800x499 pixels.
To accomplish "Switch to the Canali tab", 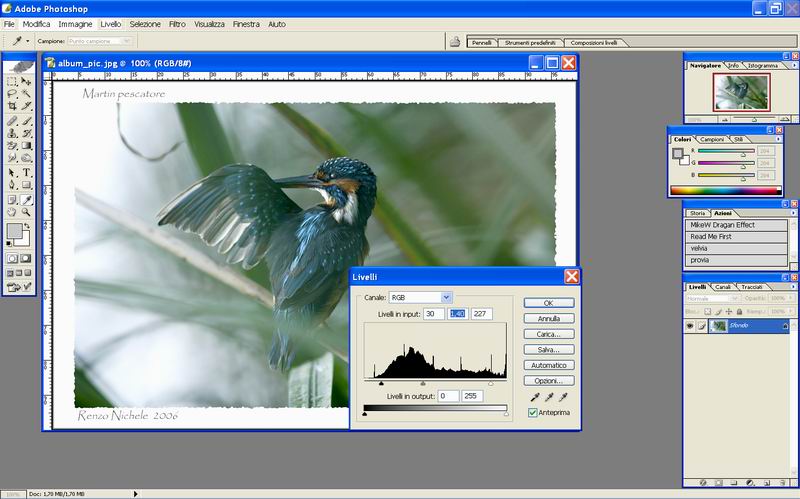I will tap(723, 287).
